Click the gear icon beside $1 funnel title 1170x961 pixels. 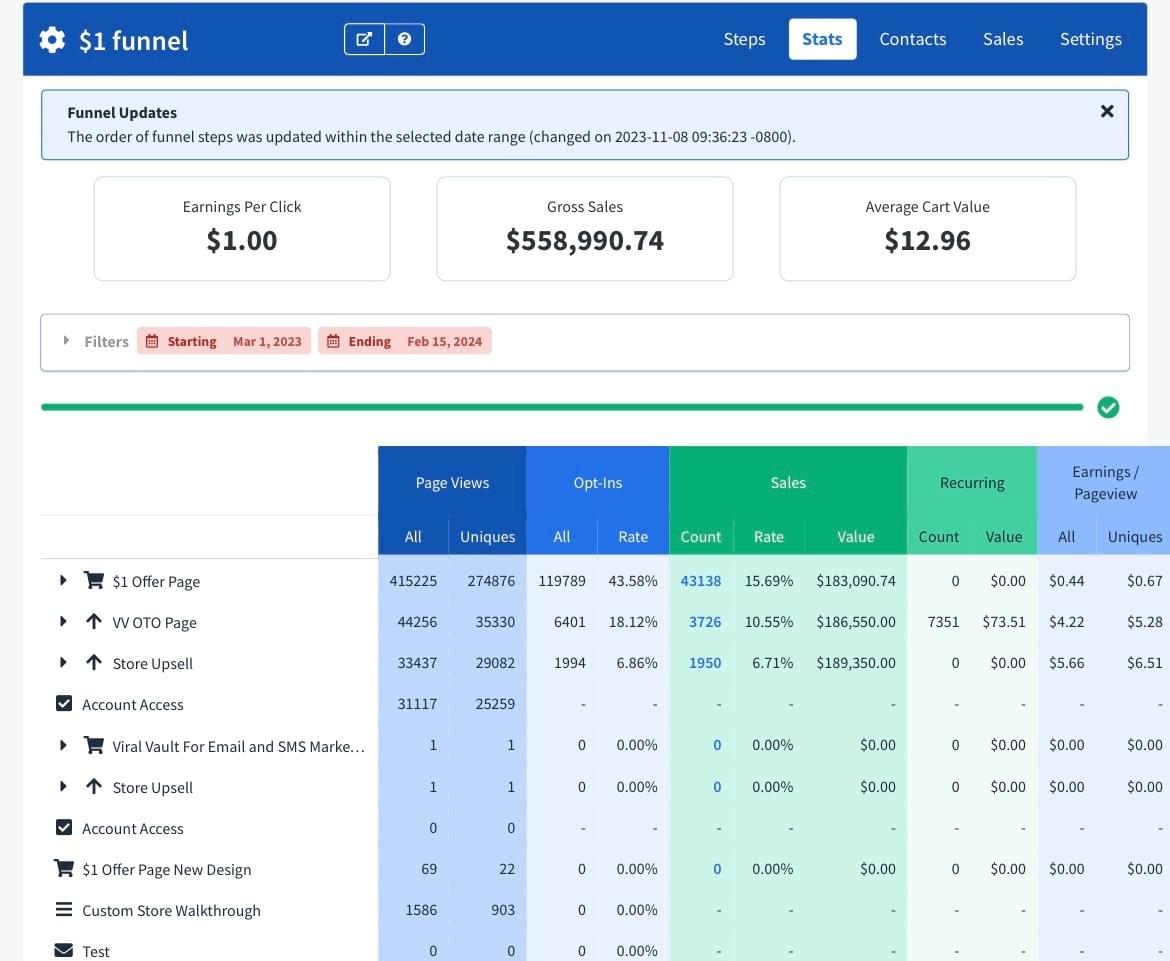52,40
